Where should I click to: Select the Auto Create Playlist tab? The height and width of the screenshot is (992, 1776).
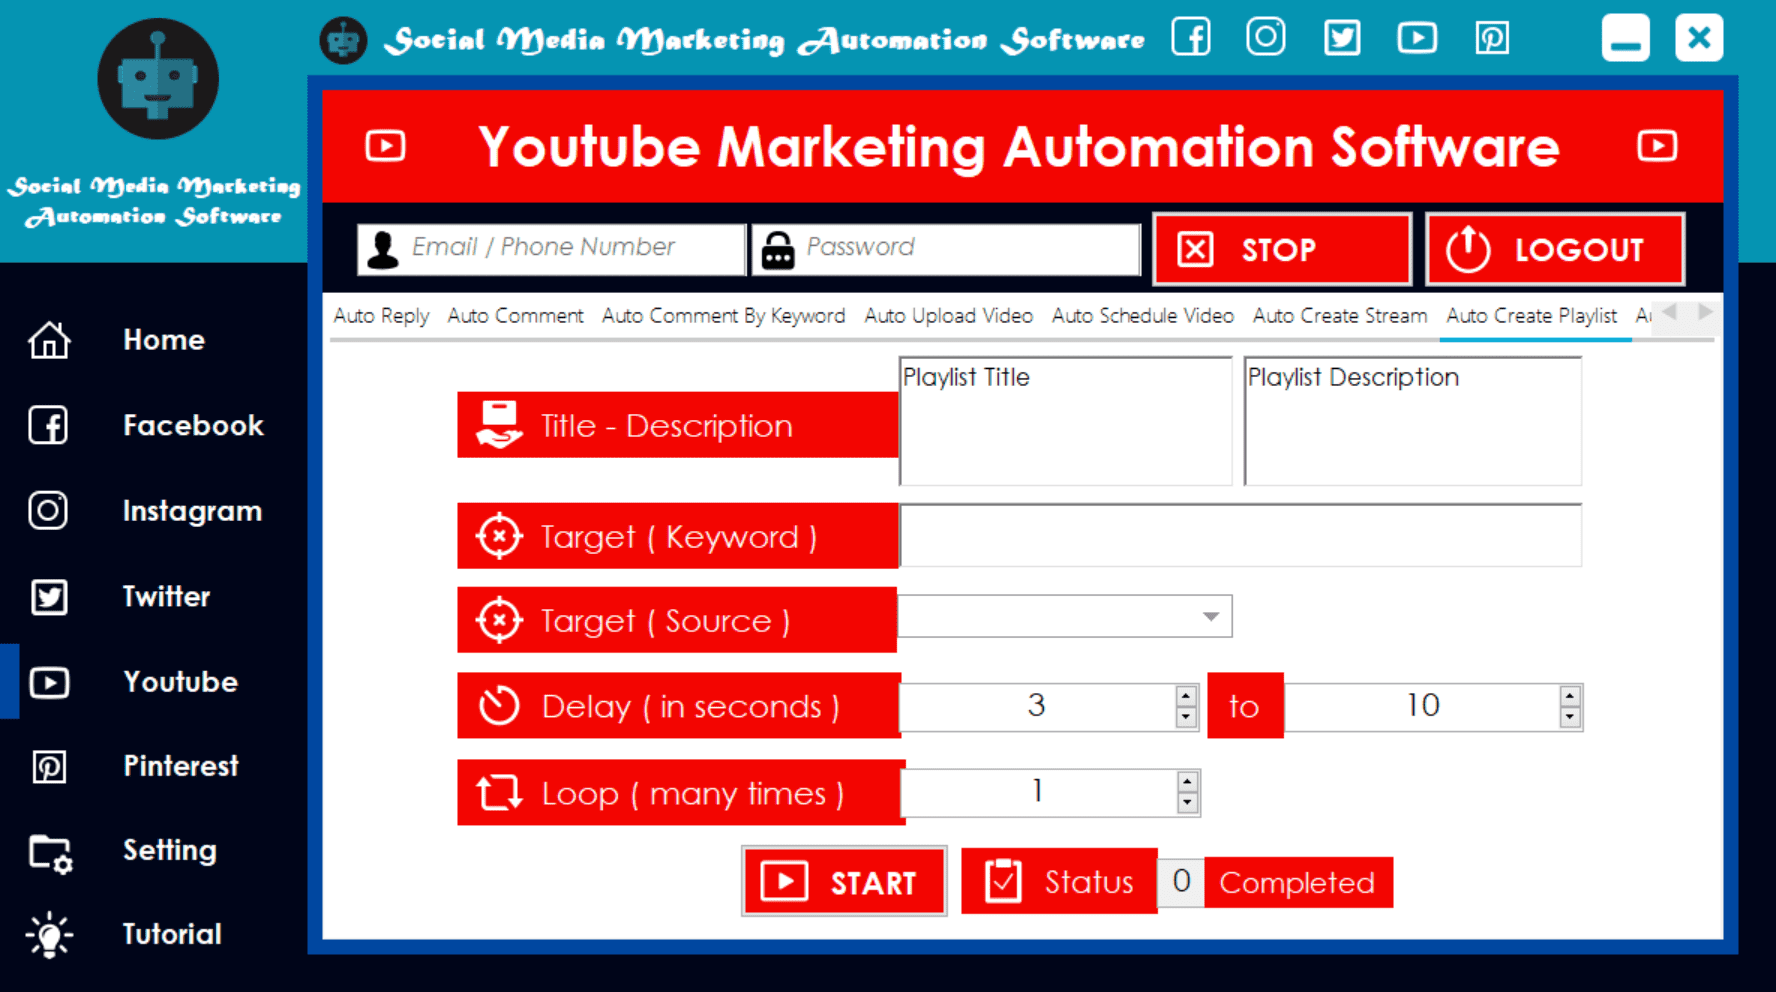click(1531, 316)
